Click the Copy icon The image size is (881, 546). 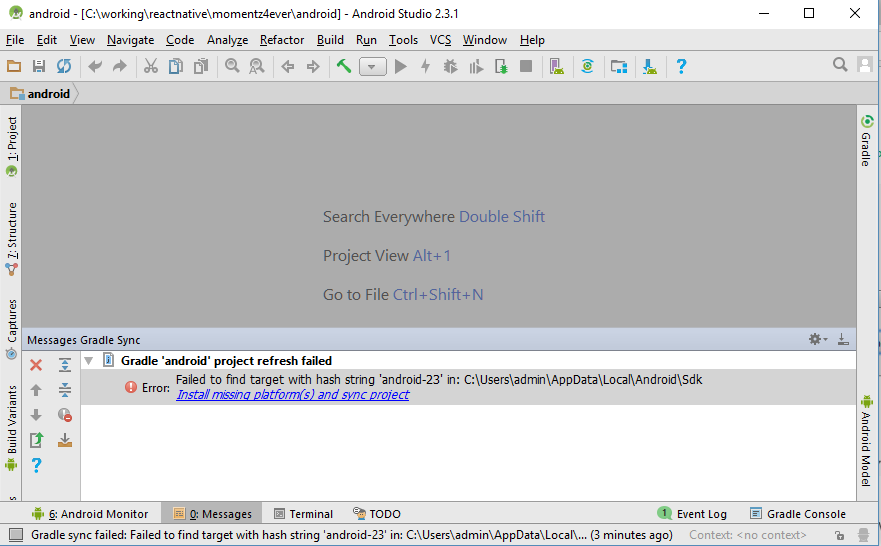(176, 66)
